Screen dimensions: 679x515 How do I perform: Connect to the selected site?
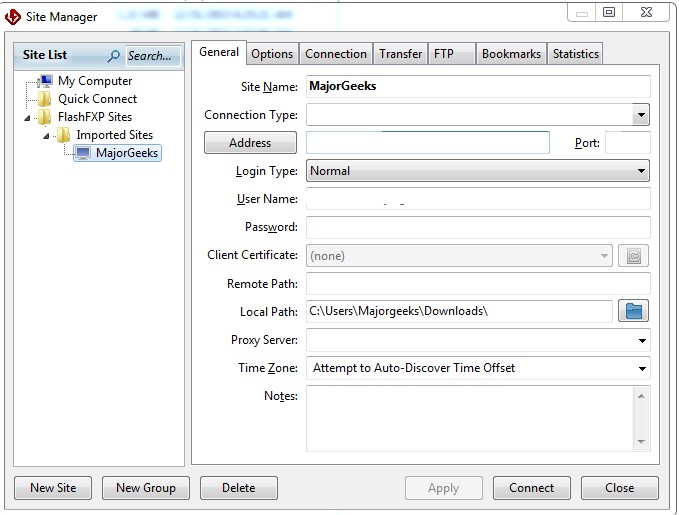[531, 488]
